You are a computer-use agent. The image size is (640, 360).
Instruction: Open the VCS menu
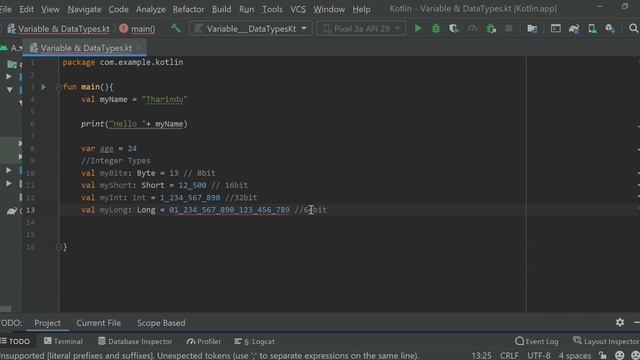(298, 9)
